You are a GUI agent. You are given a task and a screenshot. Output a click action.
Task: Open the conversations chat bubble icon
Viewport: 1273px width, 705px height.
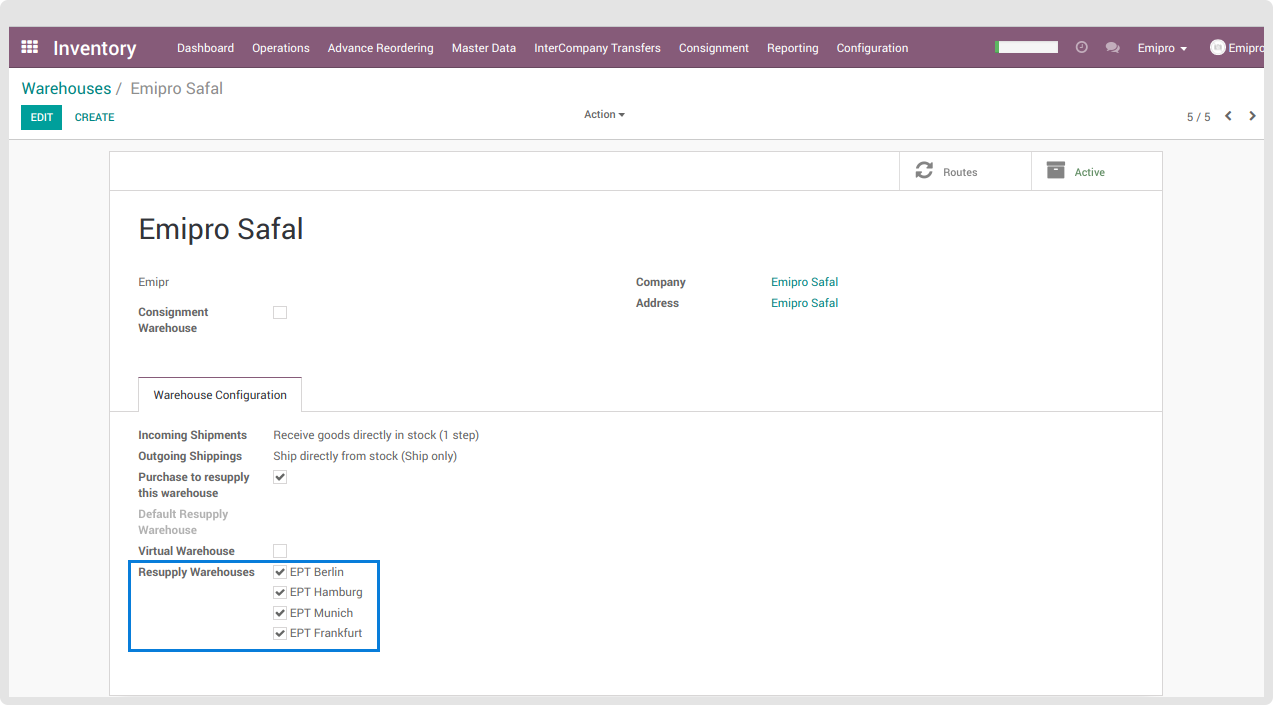point(1112,47)
